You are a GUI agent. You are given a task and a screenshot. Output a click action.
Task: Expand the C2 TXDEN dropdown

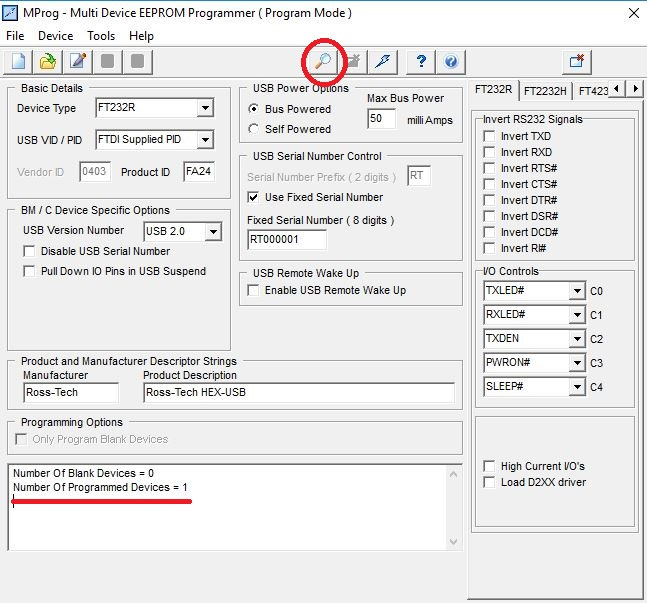pyautogui.click(x=577, y=339)
